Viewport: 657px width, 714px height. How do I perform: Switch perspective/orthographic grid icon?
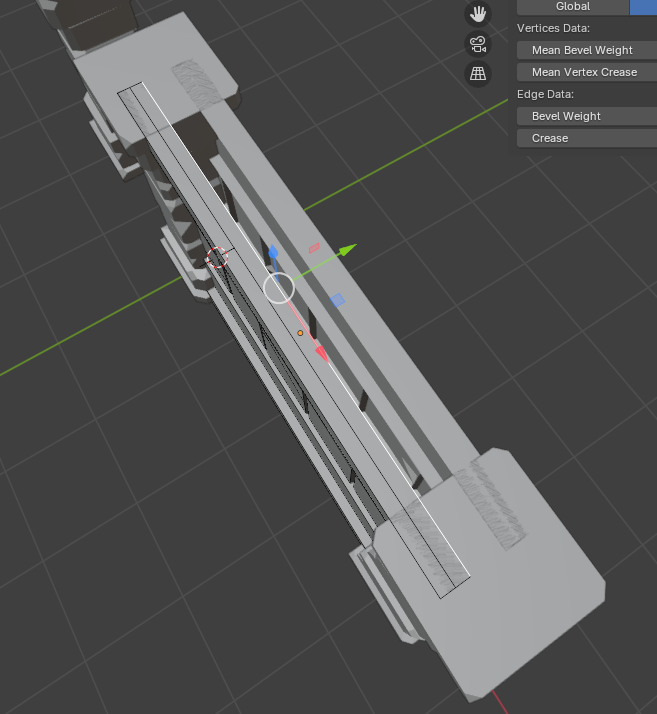(x=478, y=73)
